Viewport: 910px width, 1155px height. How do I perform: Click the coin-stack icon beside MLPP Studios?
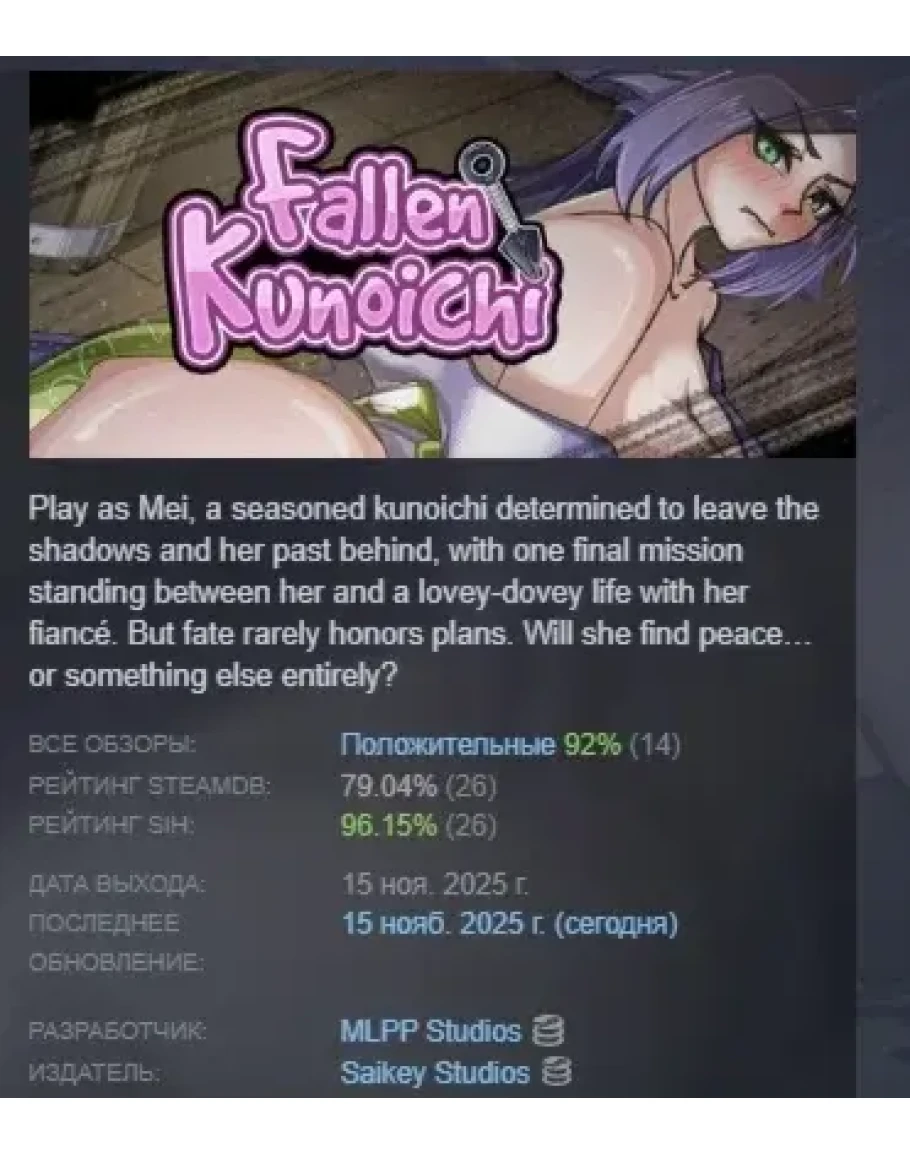click(548, 1030)
